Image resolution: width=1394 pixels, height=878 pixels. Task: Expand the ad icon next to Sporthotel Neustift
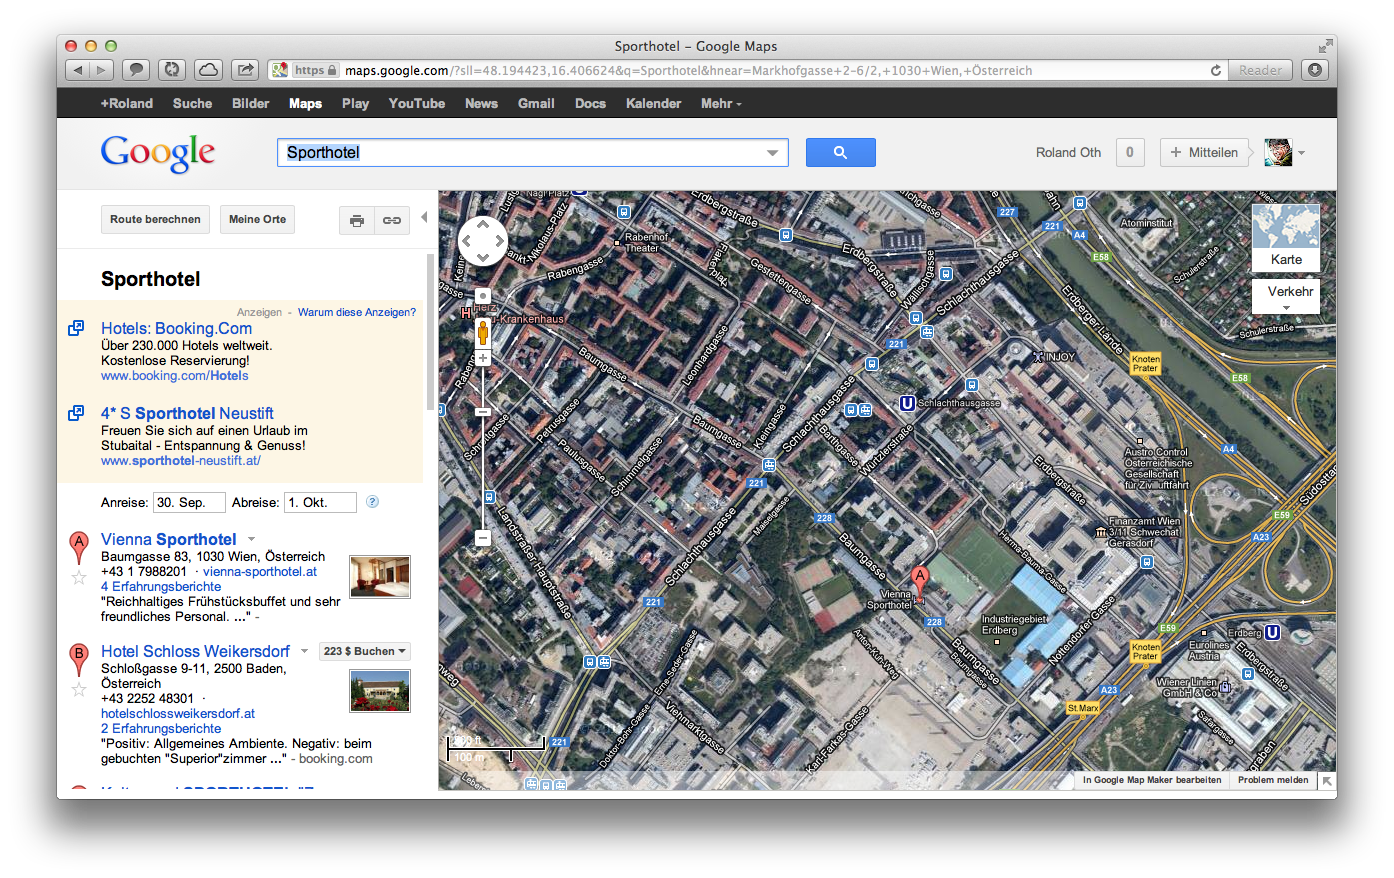tap(76, 413)
